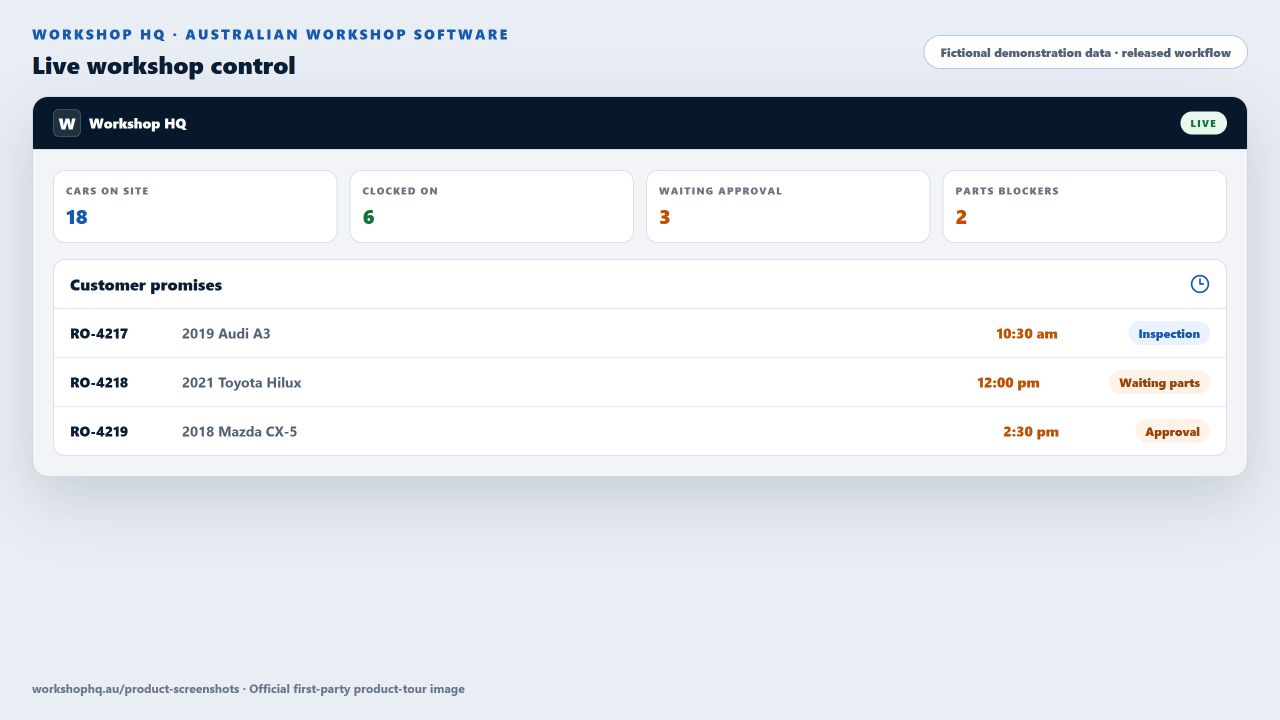1280x720 pixels.
Task: Click the Waiting parts status tag
Action: [x=1159, y=383]
